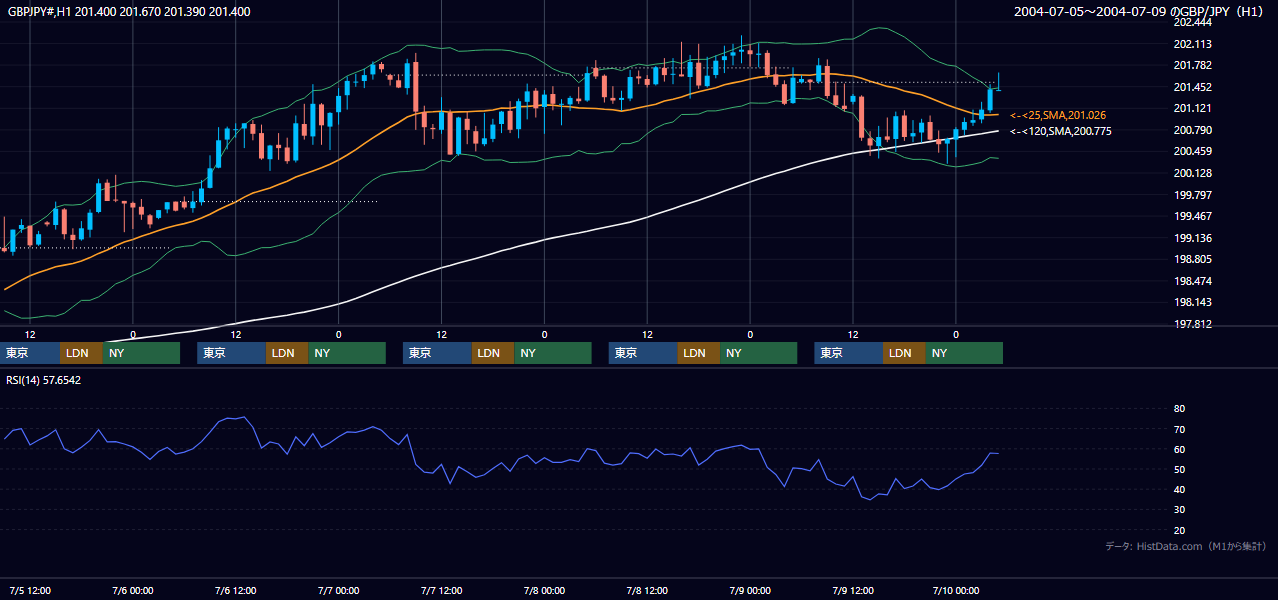Click price axis label 198.474

pos(1192,281)
